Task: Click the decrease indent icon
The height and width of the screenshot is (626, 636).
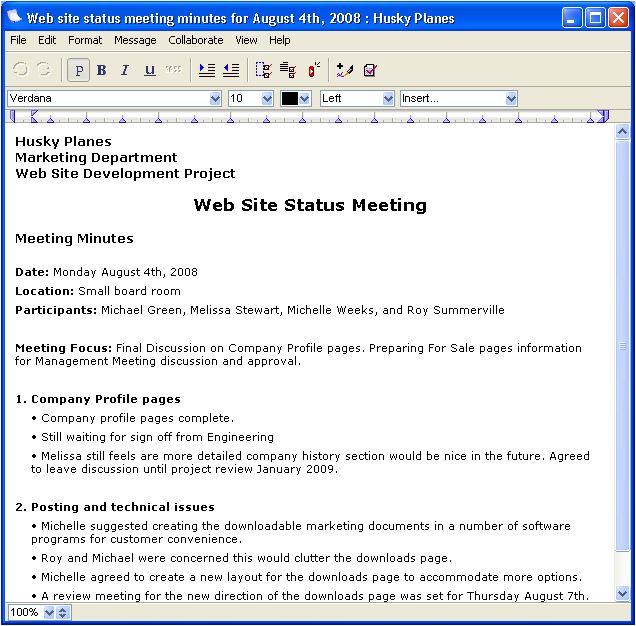Action: (x=231, y=70)
